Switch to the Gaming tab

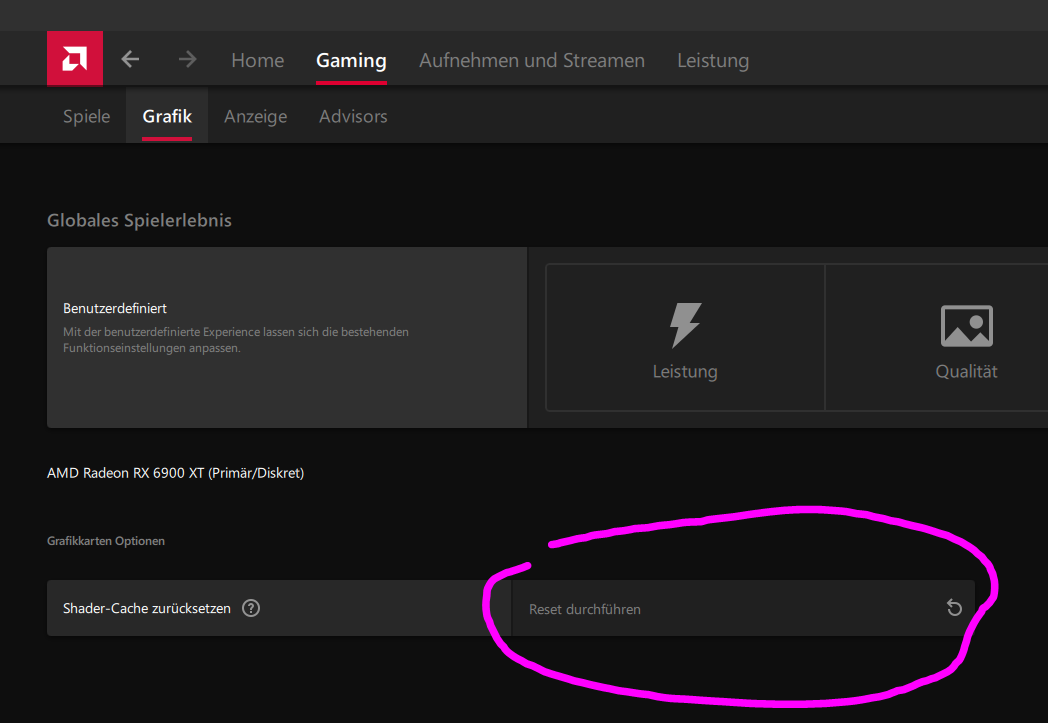(351, 60)
